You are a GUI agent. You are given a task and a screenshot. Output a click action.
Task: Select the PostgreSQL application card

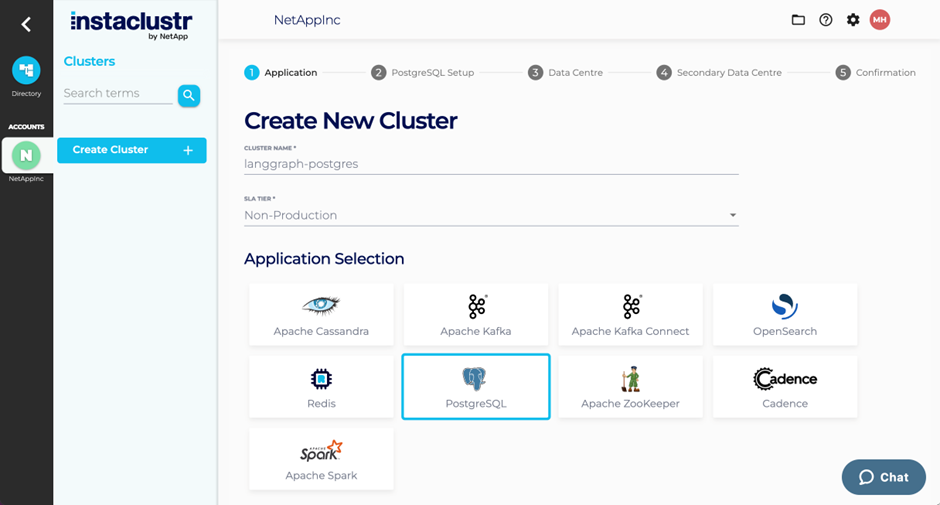[476, 387]
